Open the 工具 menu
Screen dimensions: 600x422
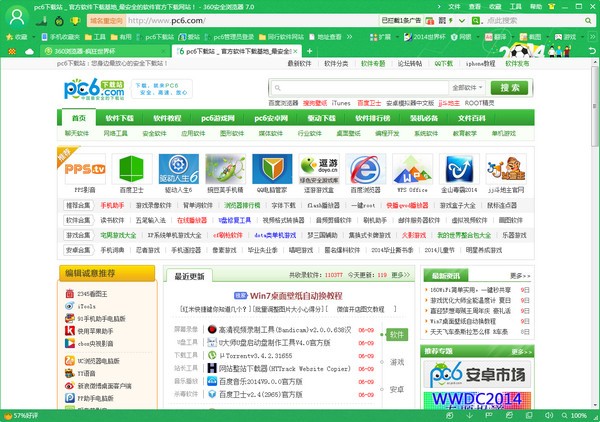coord(515,7)
